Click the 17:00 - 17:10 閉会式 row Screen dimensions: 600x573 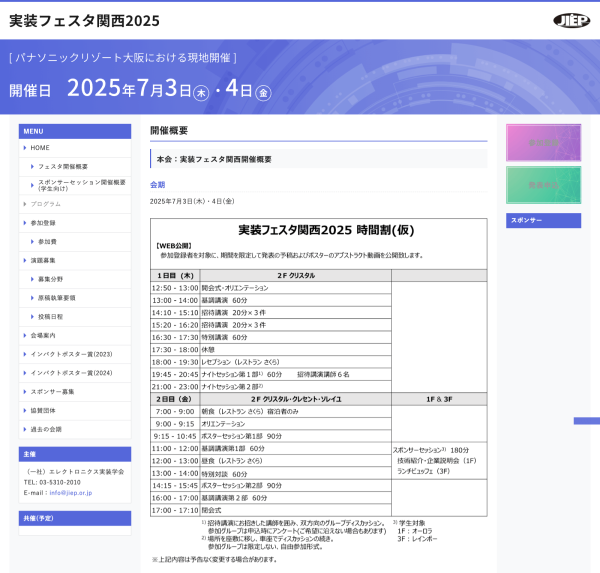271,510
